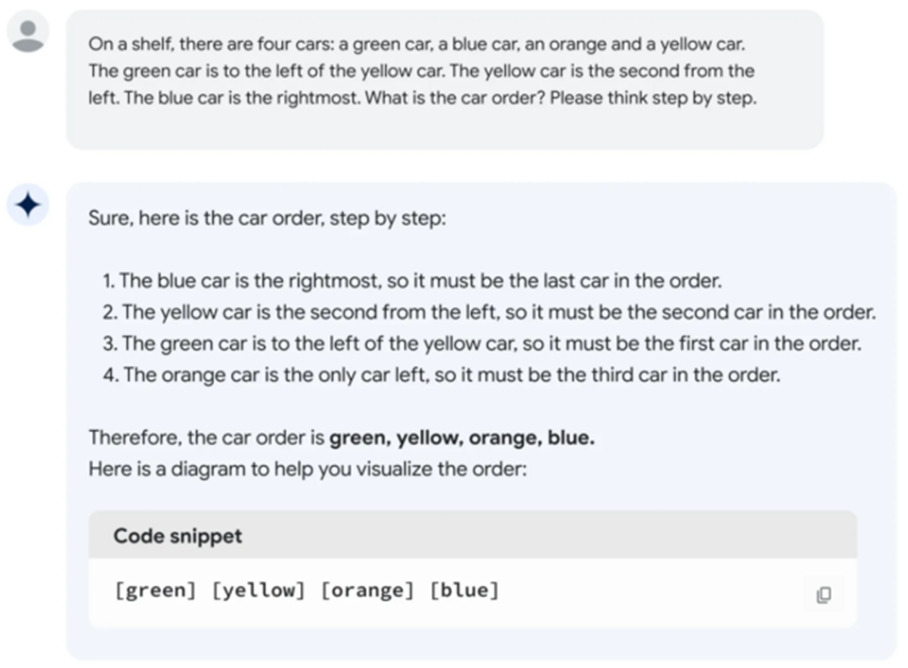Click the bold "green, yellow, orange, blue." answer
This screenshot has height=668, width=908.
tap(461, 438)
